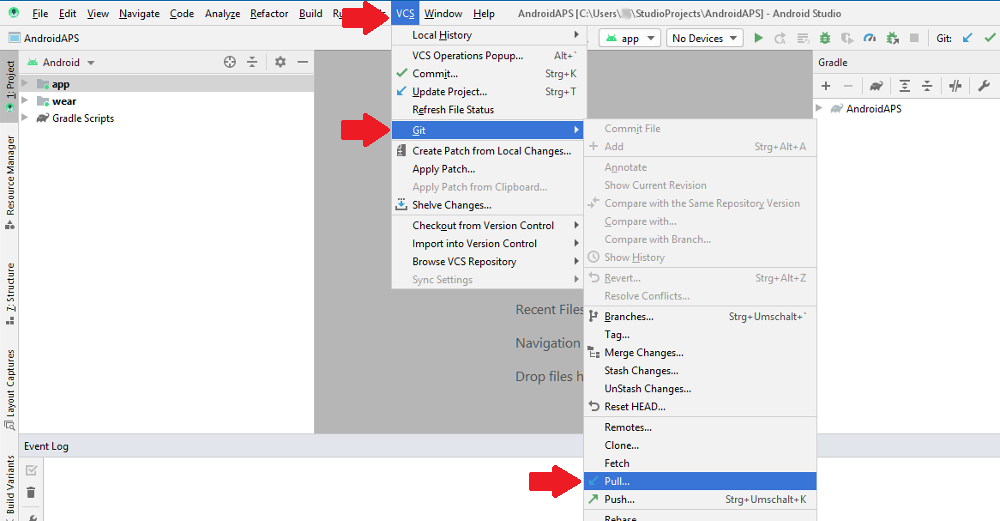Hide the Project panel with minus icon

tap(302, 62)
